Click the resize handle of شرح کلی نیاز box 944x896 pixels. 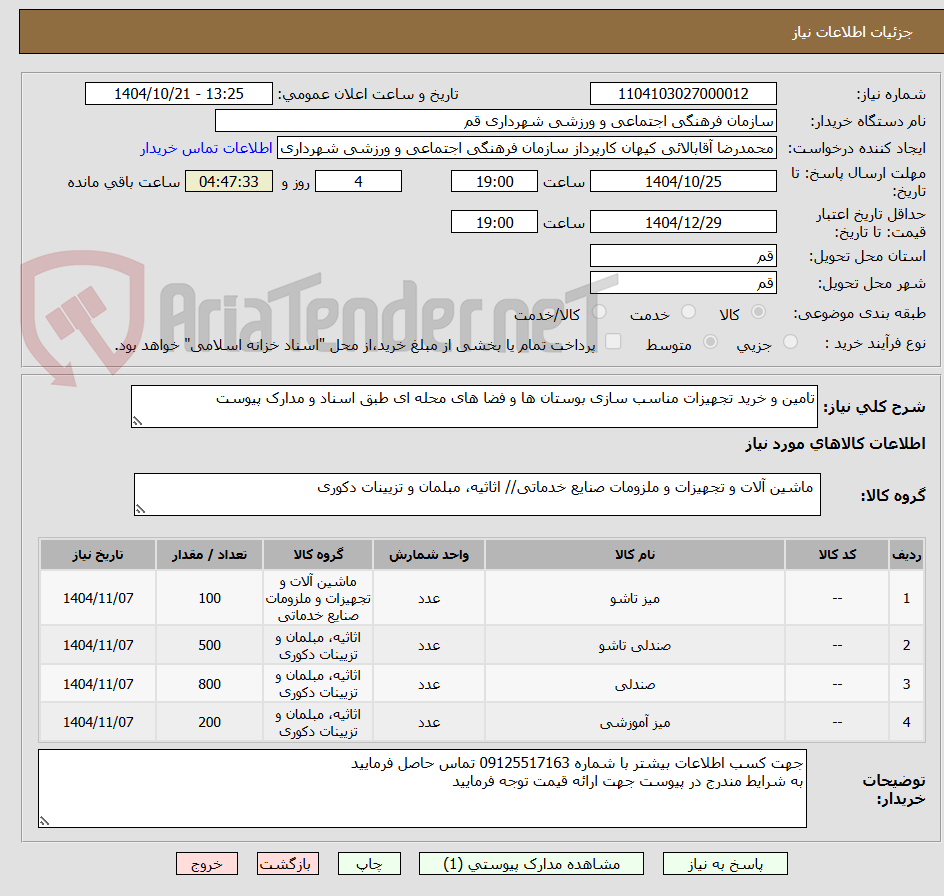point(137,422)
